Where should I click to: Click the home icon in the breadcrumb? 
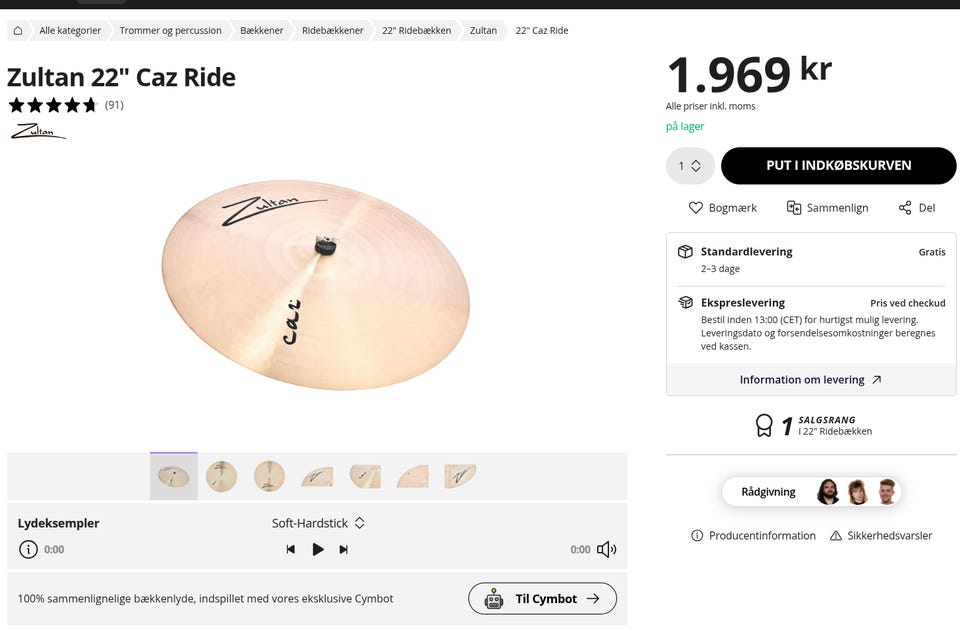[x=18, y=30]
